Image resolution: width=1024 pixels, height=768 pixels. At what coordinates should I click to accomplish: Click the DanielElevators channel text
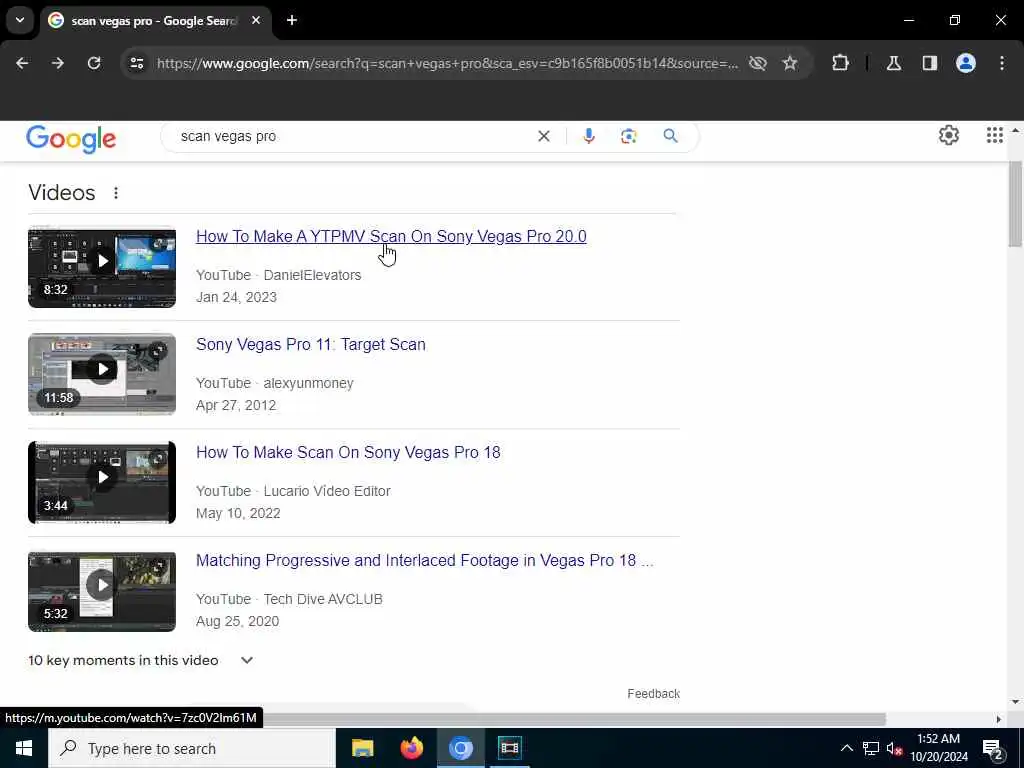(312, 275)
